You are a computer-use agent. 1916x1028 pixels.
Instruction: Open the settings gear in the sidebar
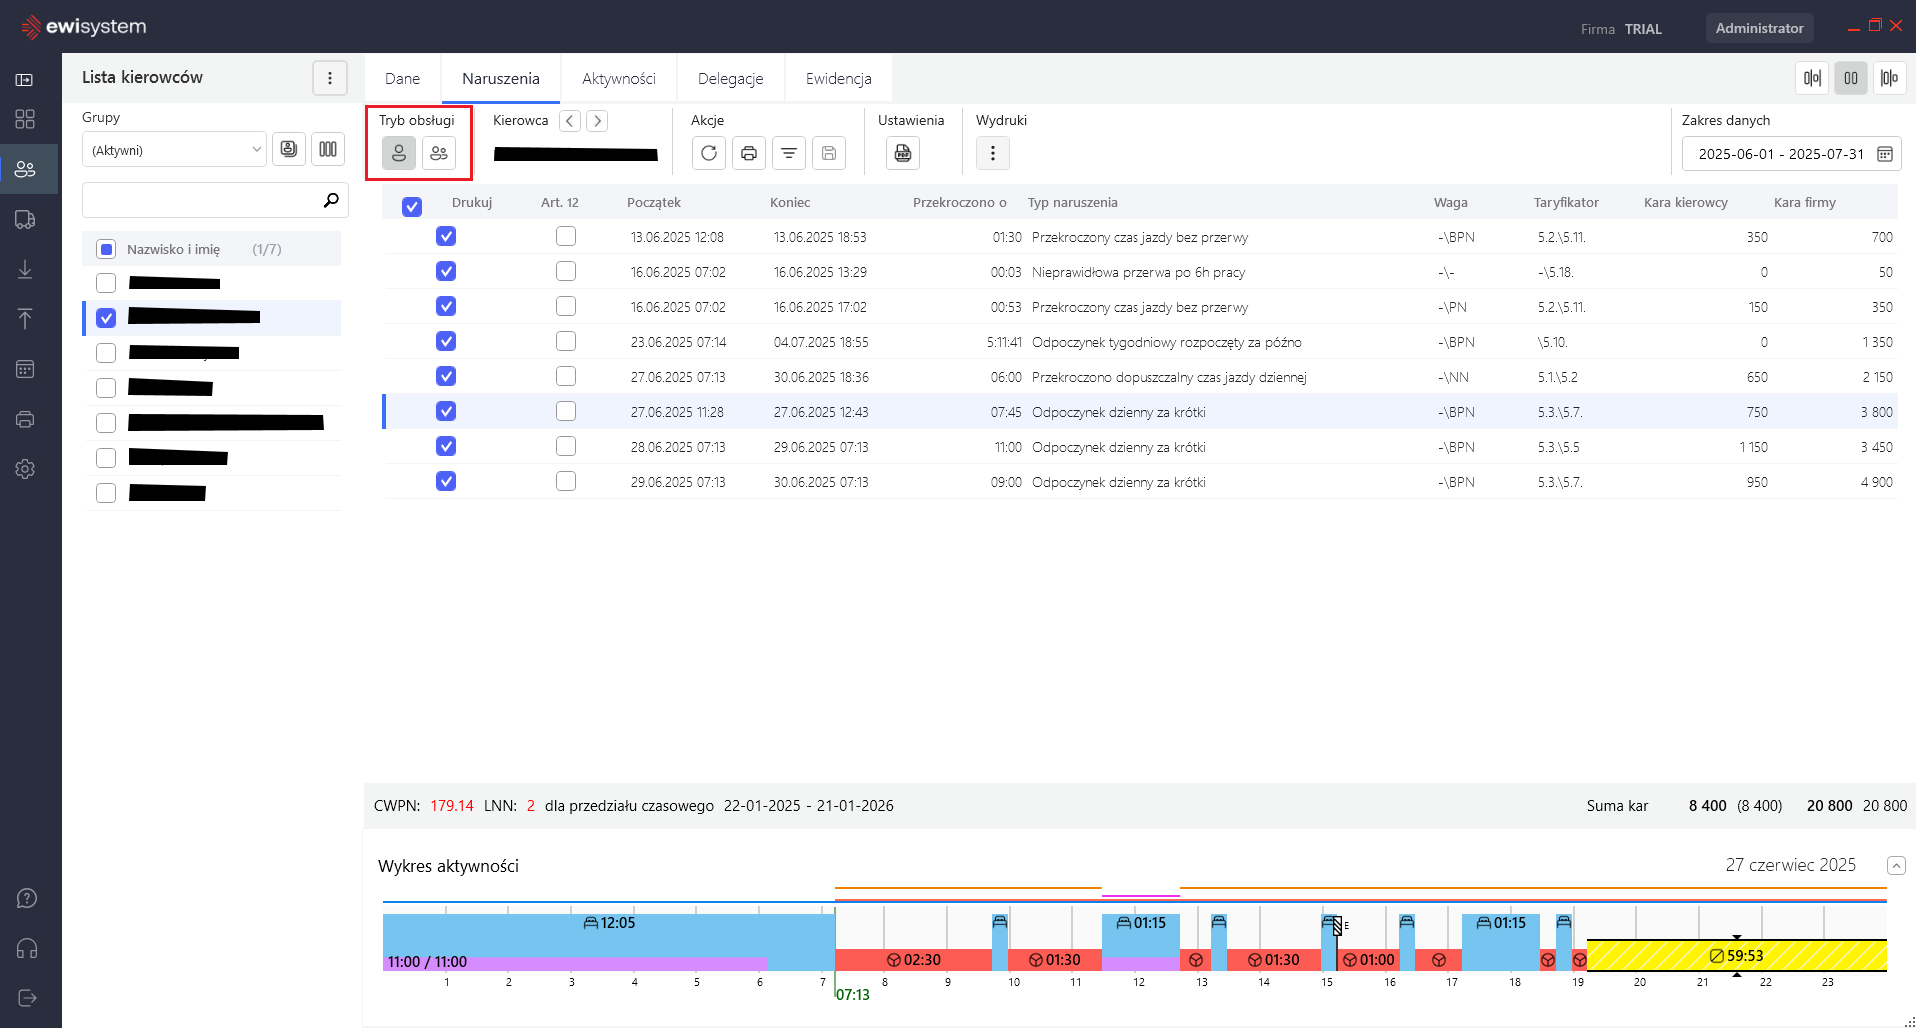pos(26,469)
